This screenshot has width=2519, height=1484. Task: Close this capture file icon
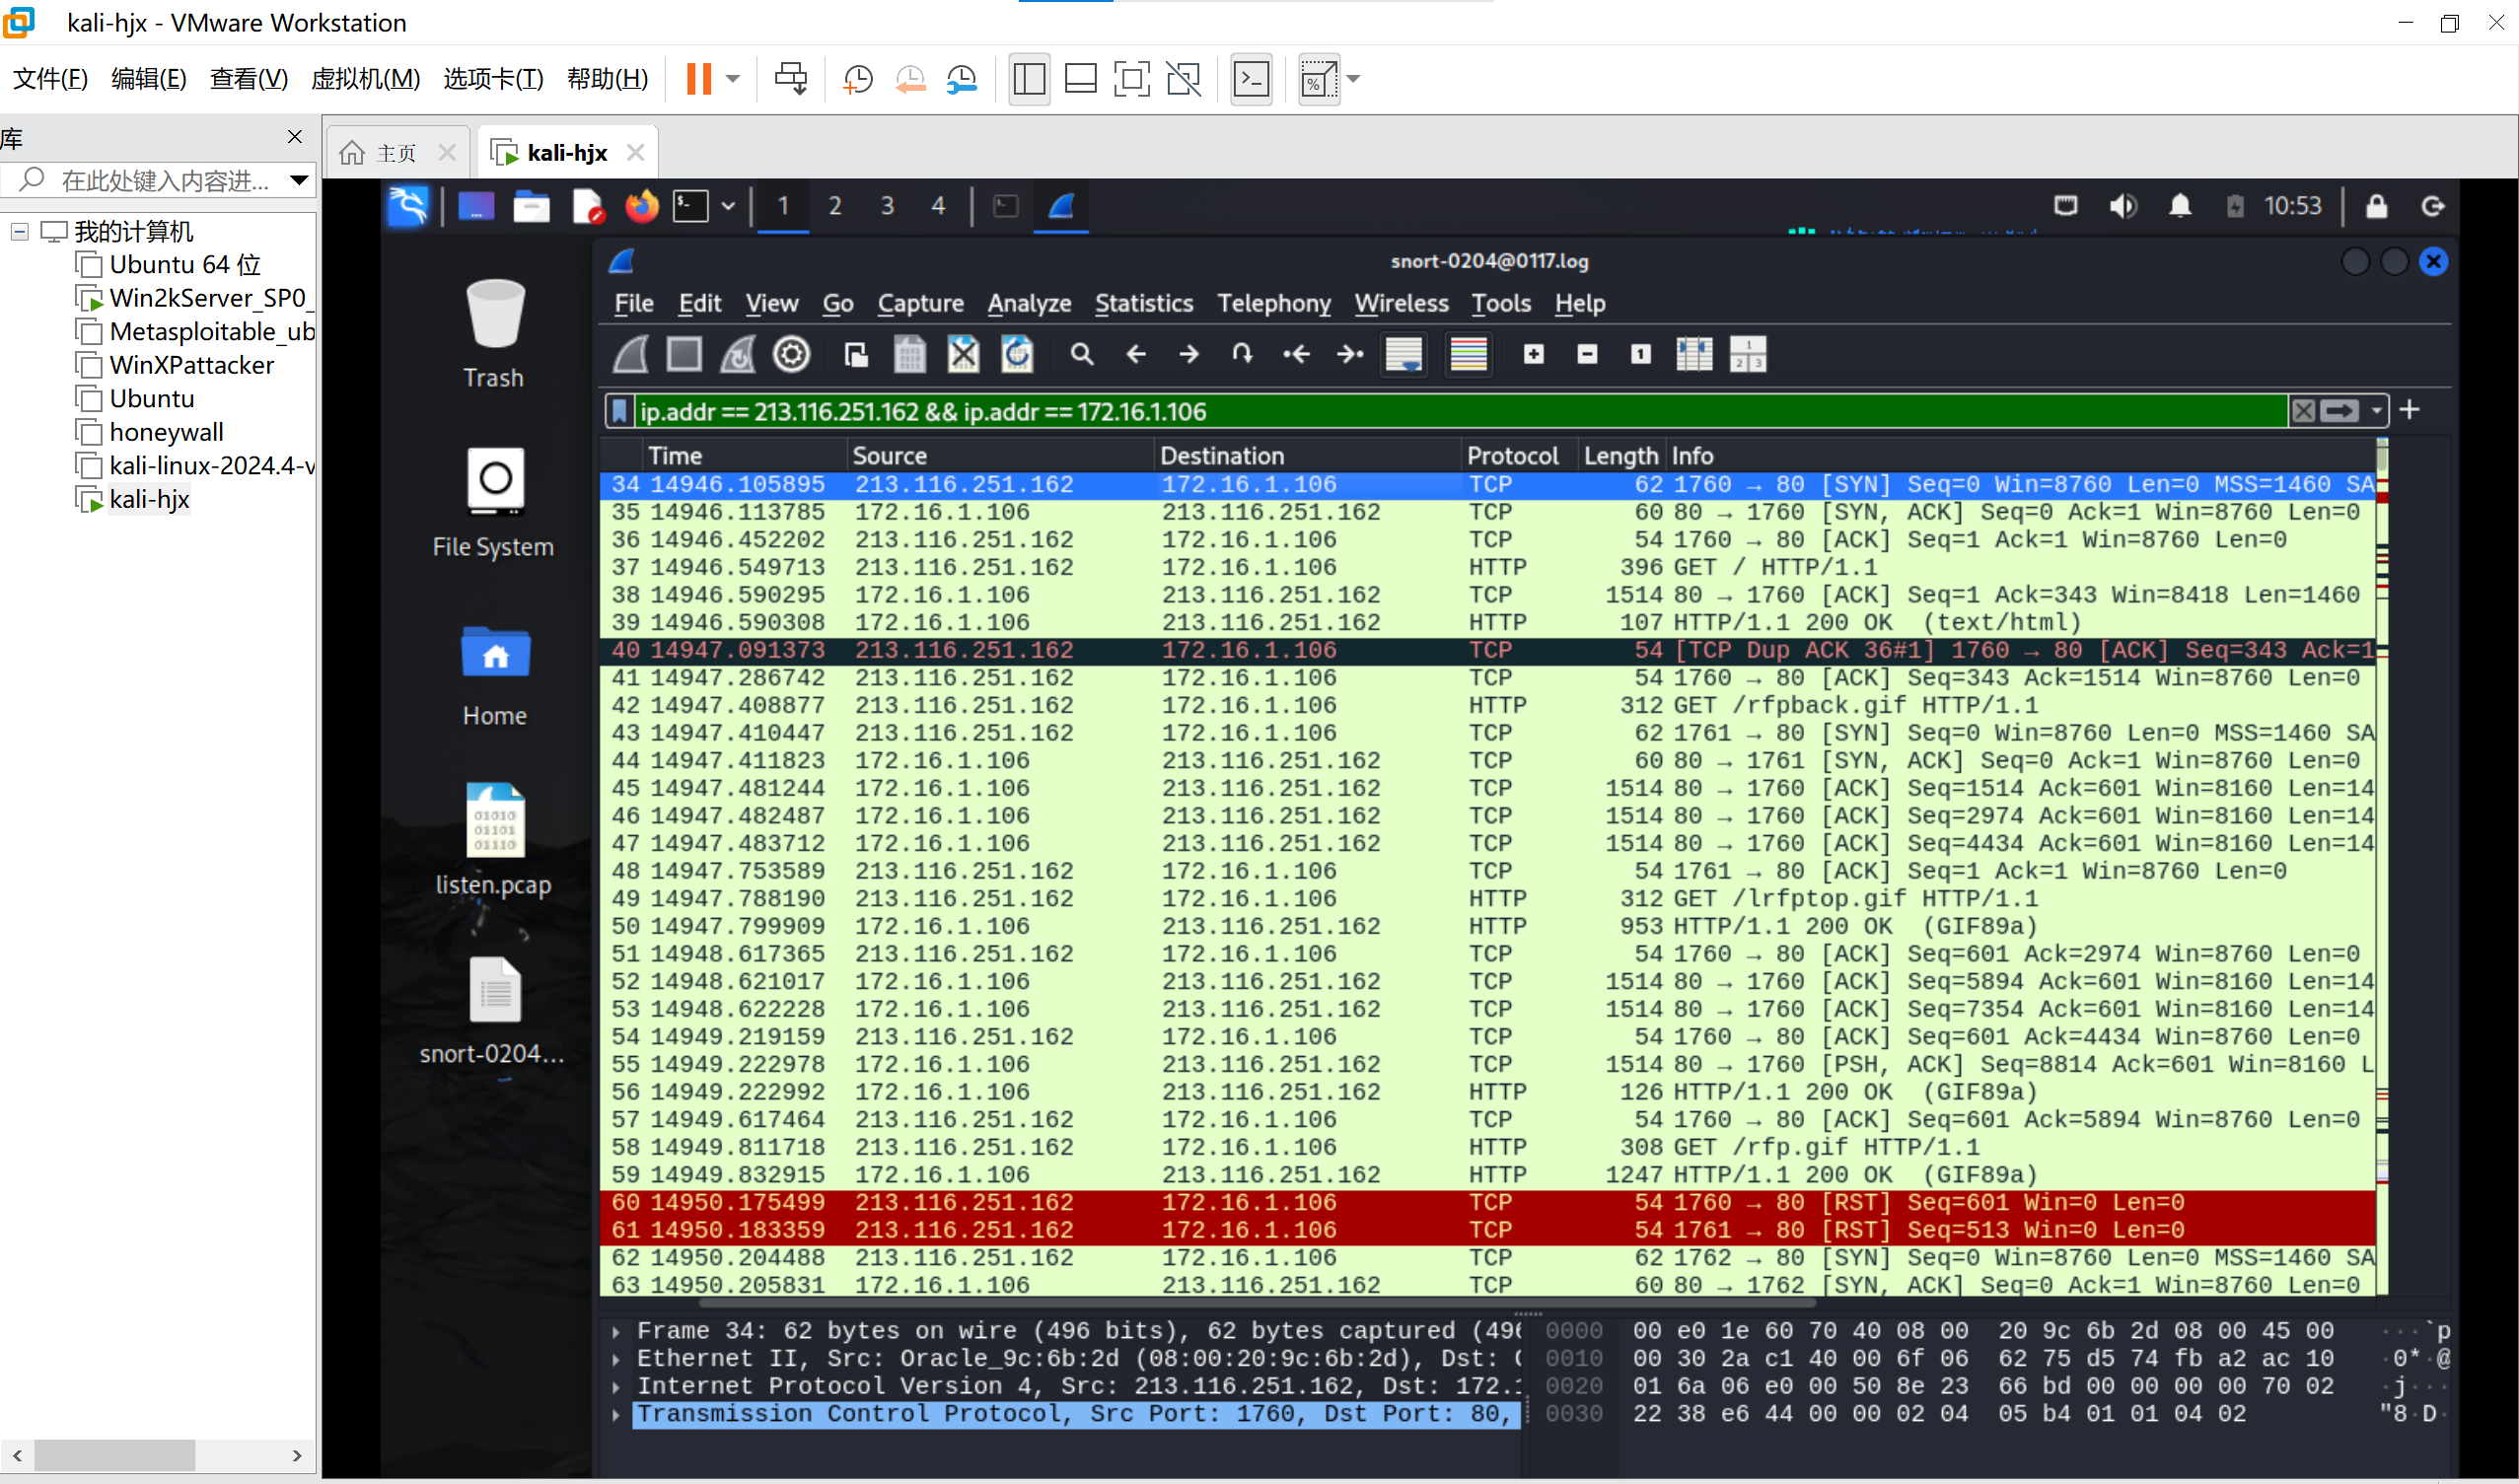click(x=963, y=354)
